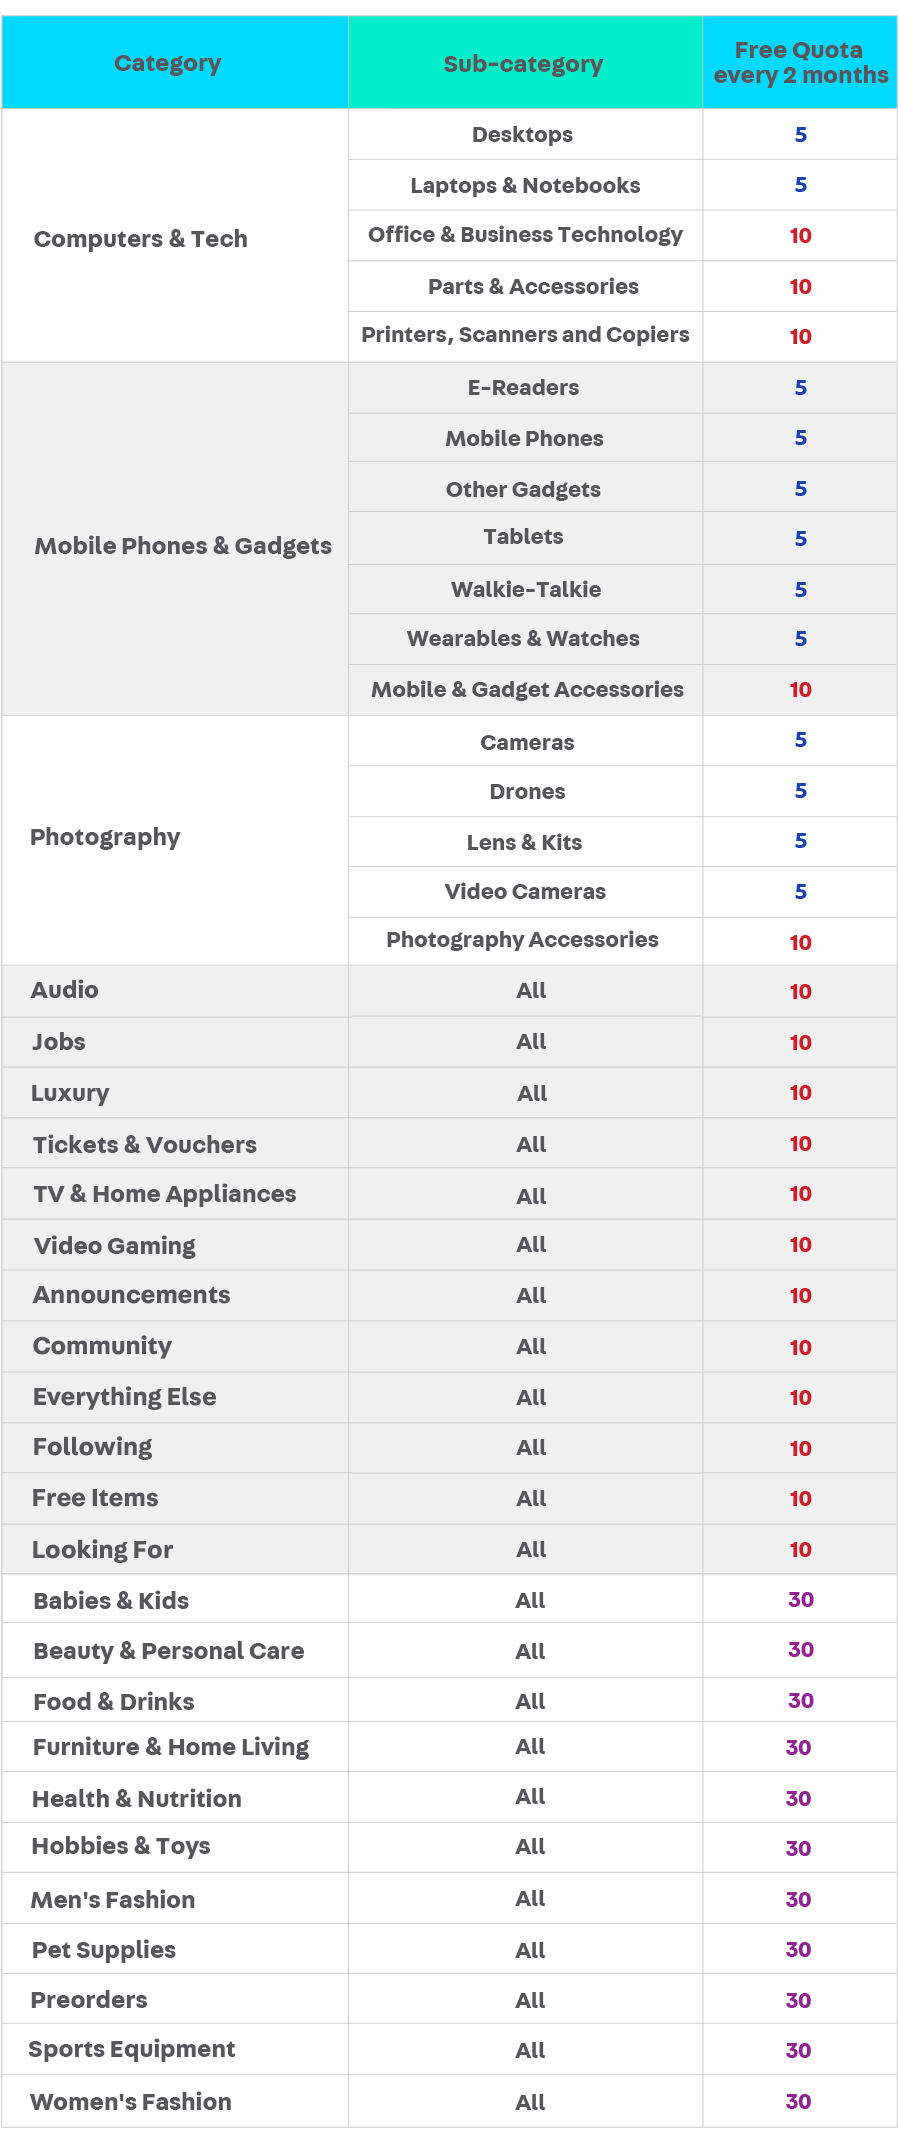Click the Printers, Scanners and Copiers cell
The image size is (898, 2143).
525,336
